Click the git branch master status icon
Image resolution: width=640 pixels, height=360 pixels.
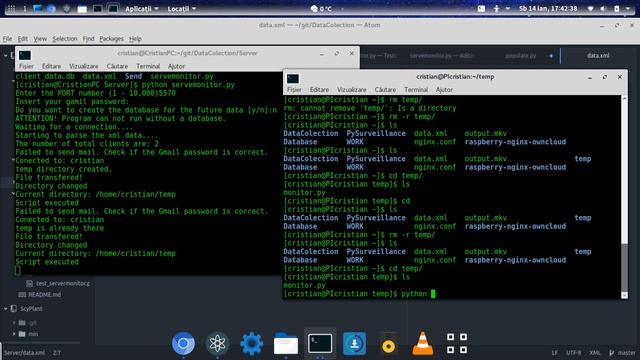click(611, 353)
